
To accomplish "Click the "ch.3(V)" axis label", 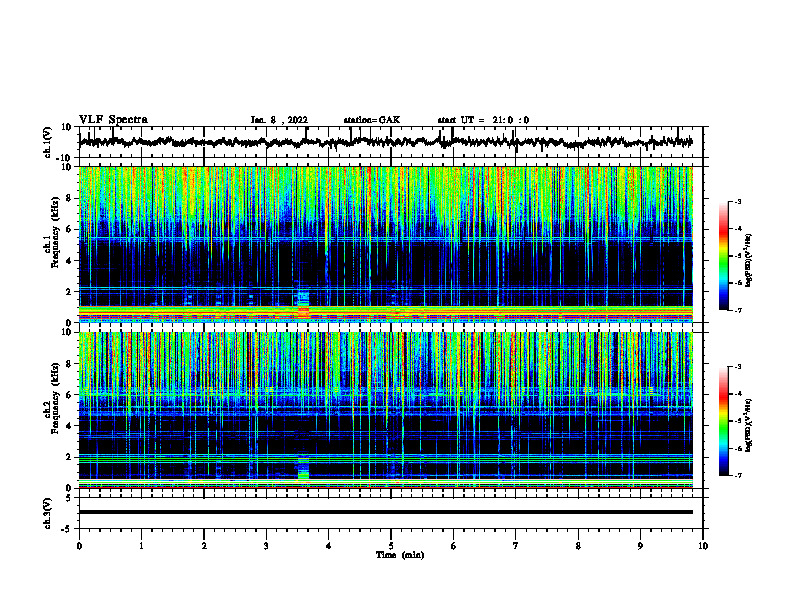I will pyautogui.click(x=48, y=513).
